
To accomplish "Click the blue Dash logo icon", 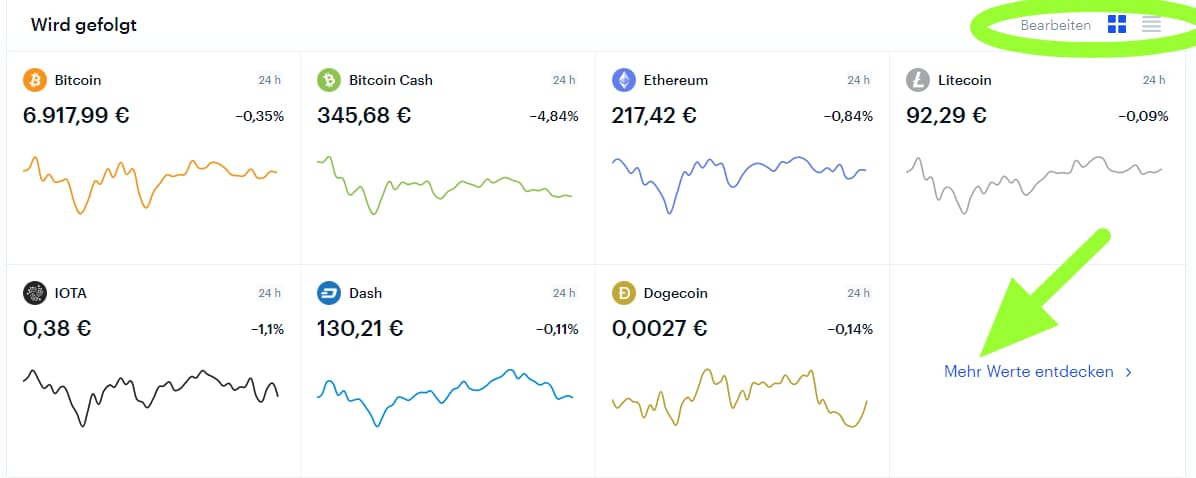I will point(329,293).
